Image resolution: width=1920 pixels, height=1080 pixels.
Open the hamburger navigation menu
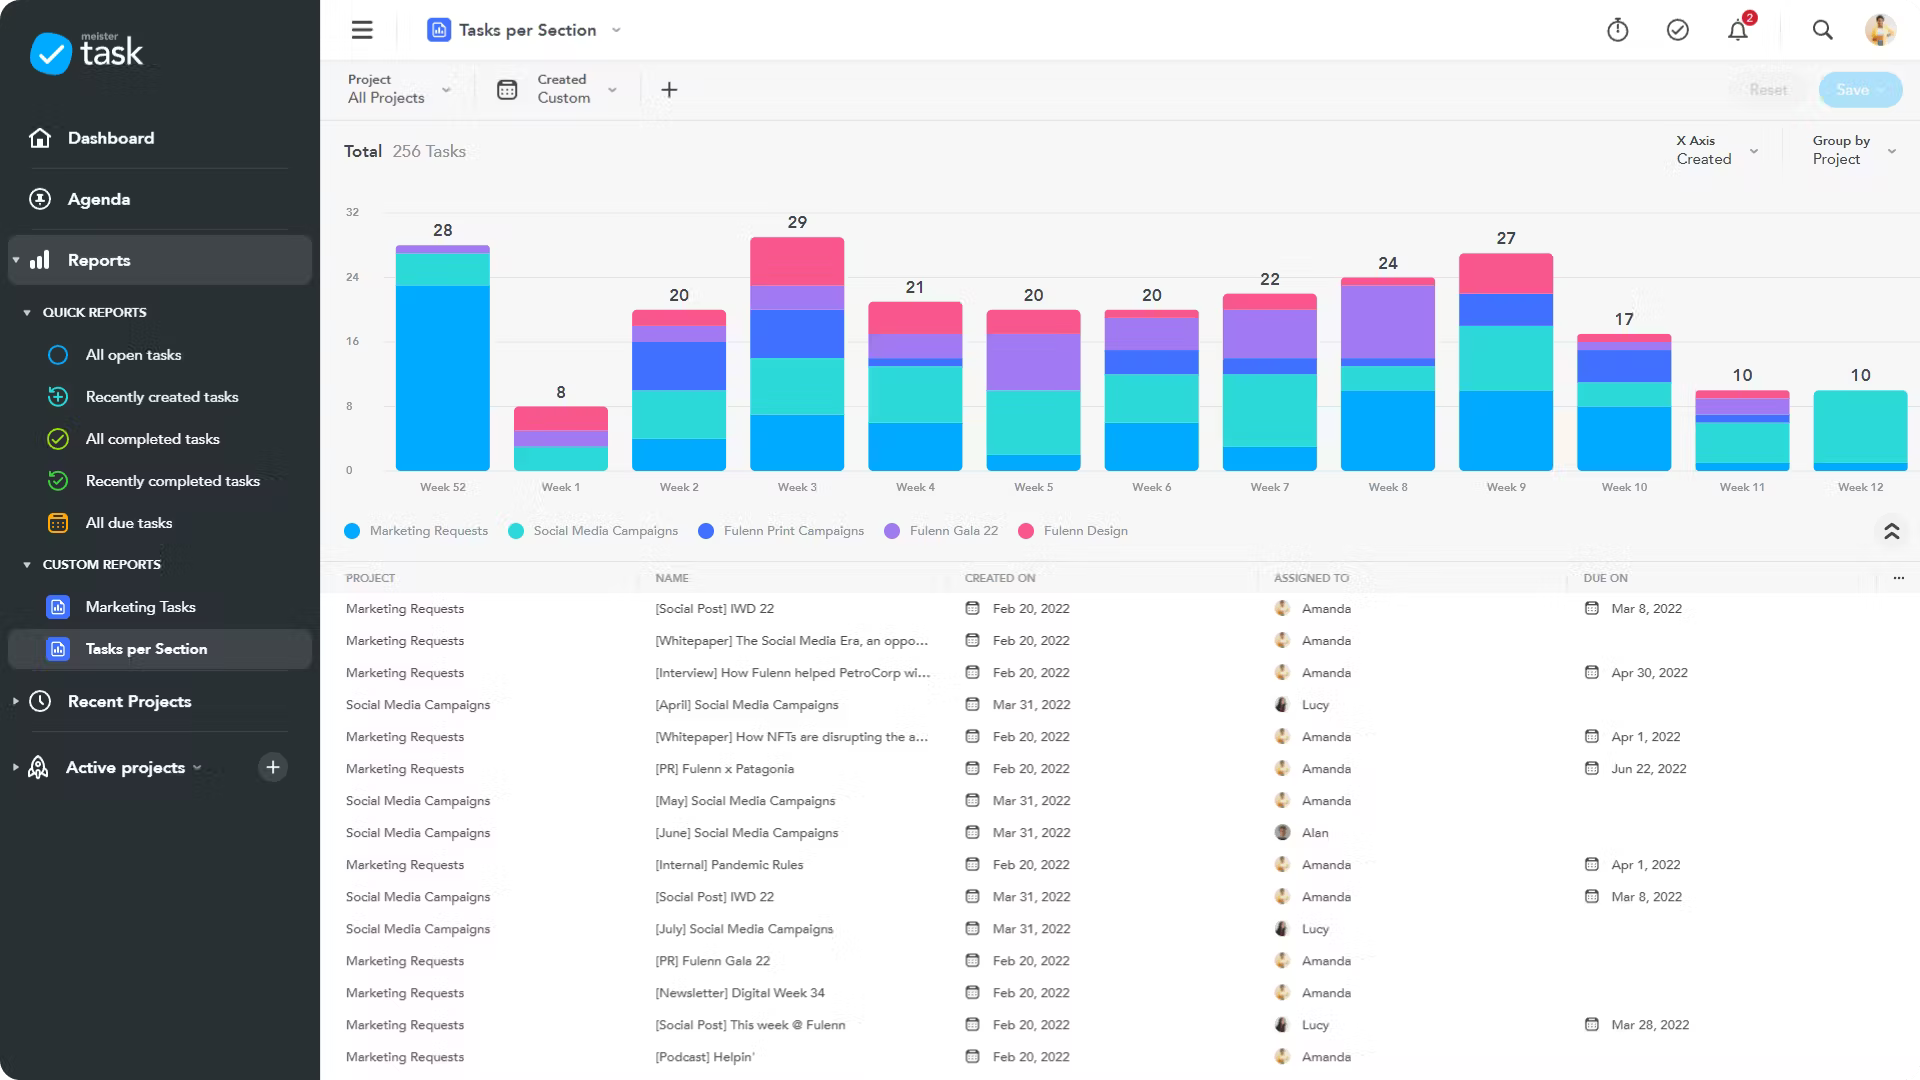tap(361, 30)
